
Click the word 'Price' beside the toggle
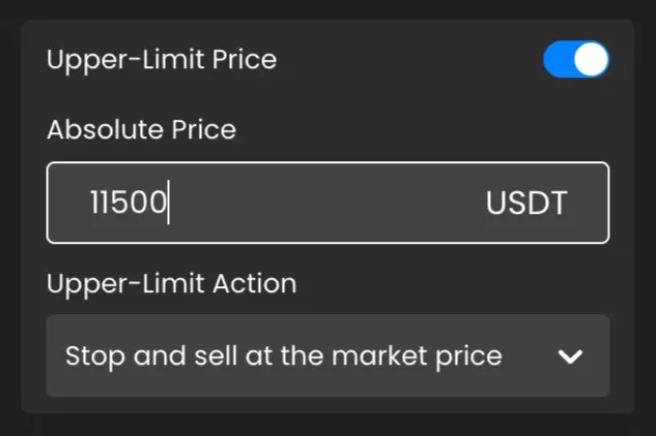(x=244, y=59)
